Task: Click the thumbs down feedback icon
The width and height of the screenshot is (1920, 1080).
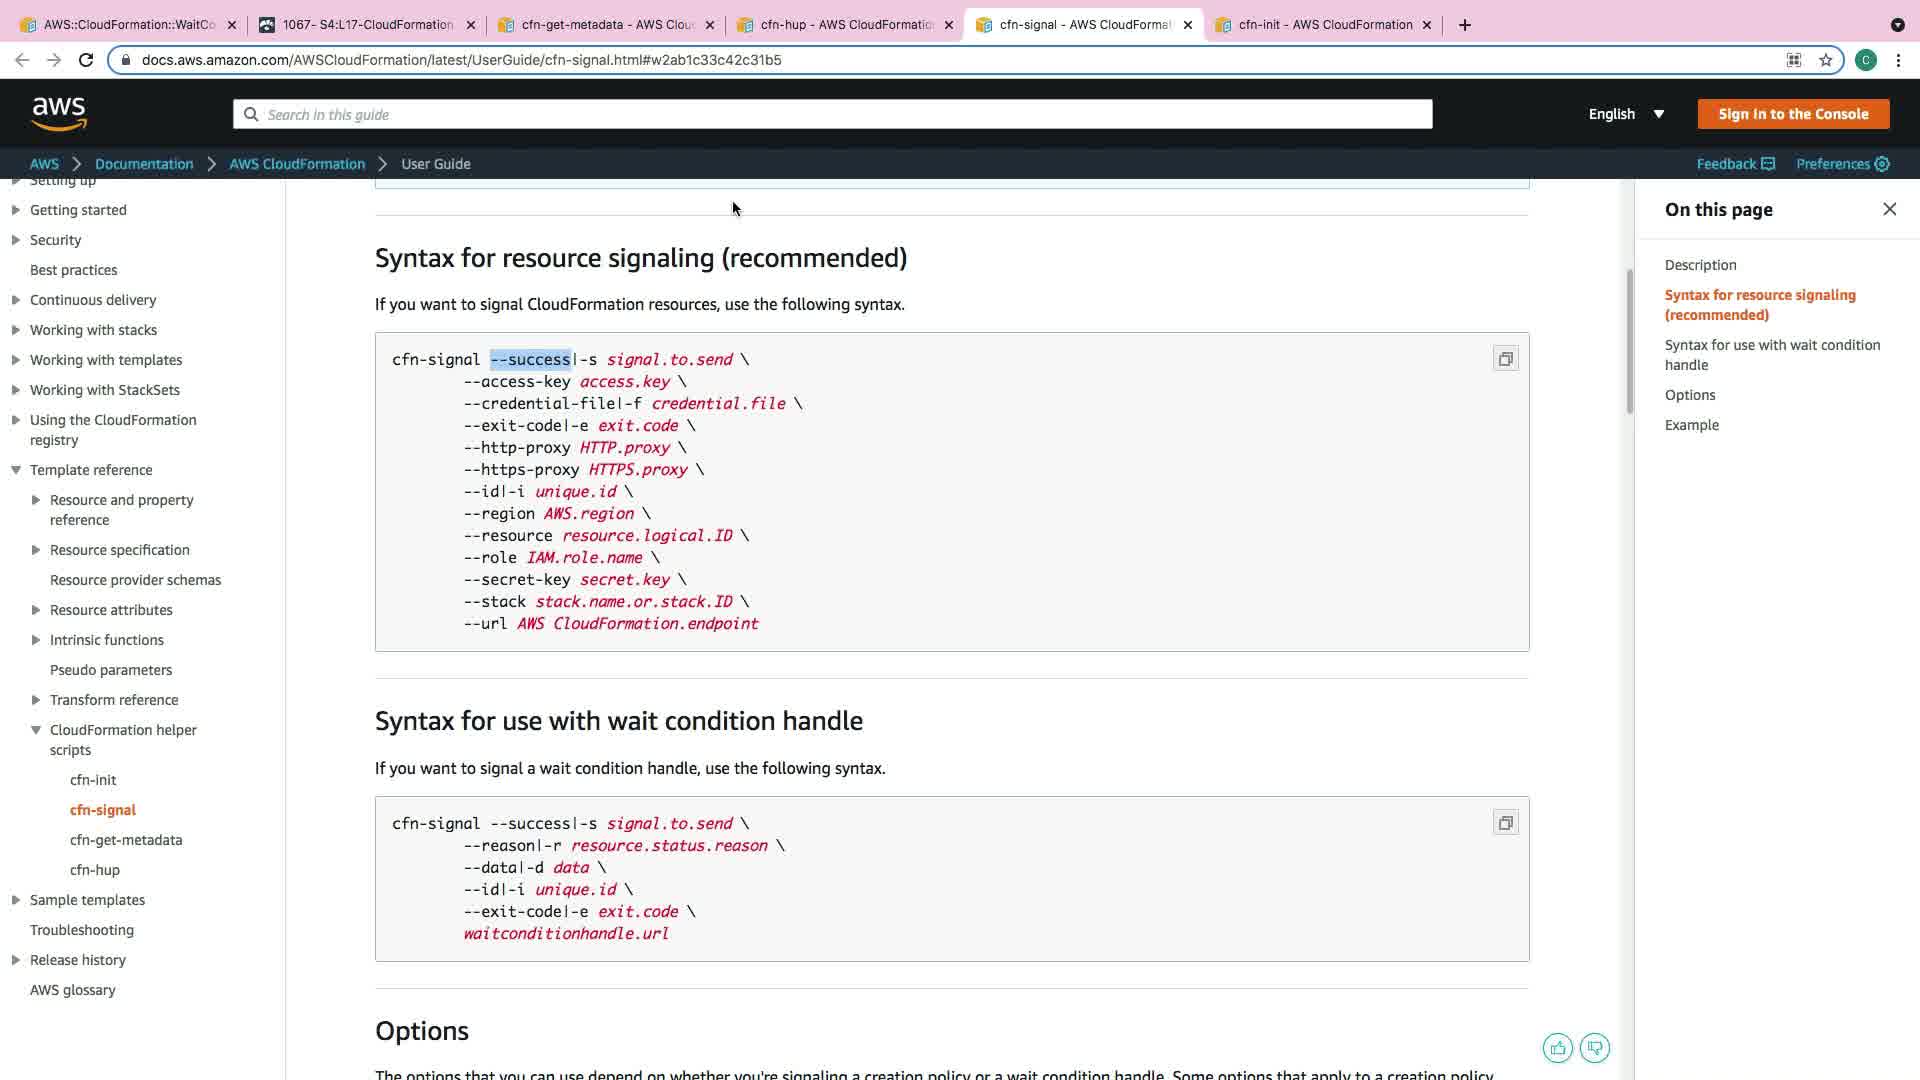Action: pyautogui.click(x=1595, y=1048)
